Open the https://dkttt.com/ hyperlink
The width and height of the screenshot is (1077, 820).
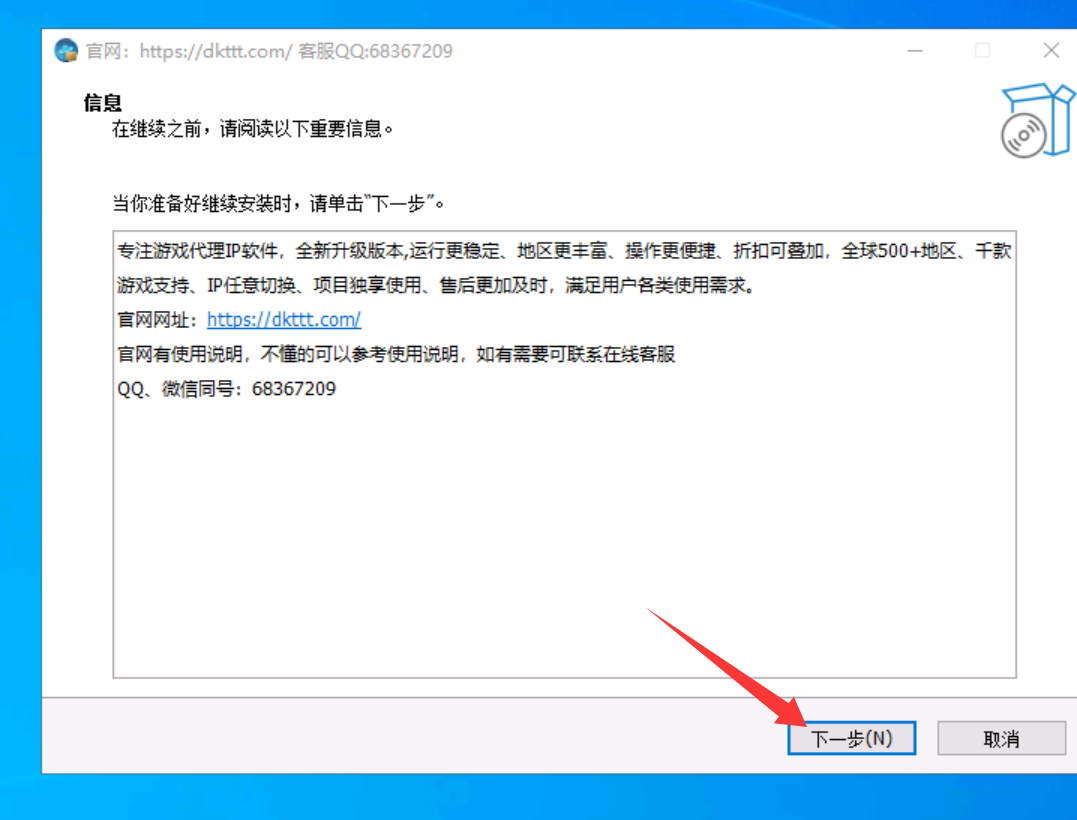[283, 320]
